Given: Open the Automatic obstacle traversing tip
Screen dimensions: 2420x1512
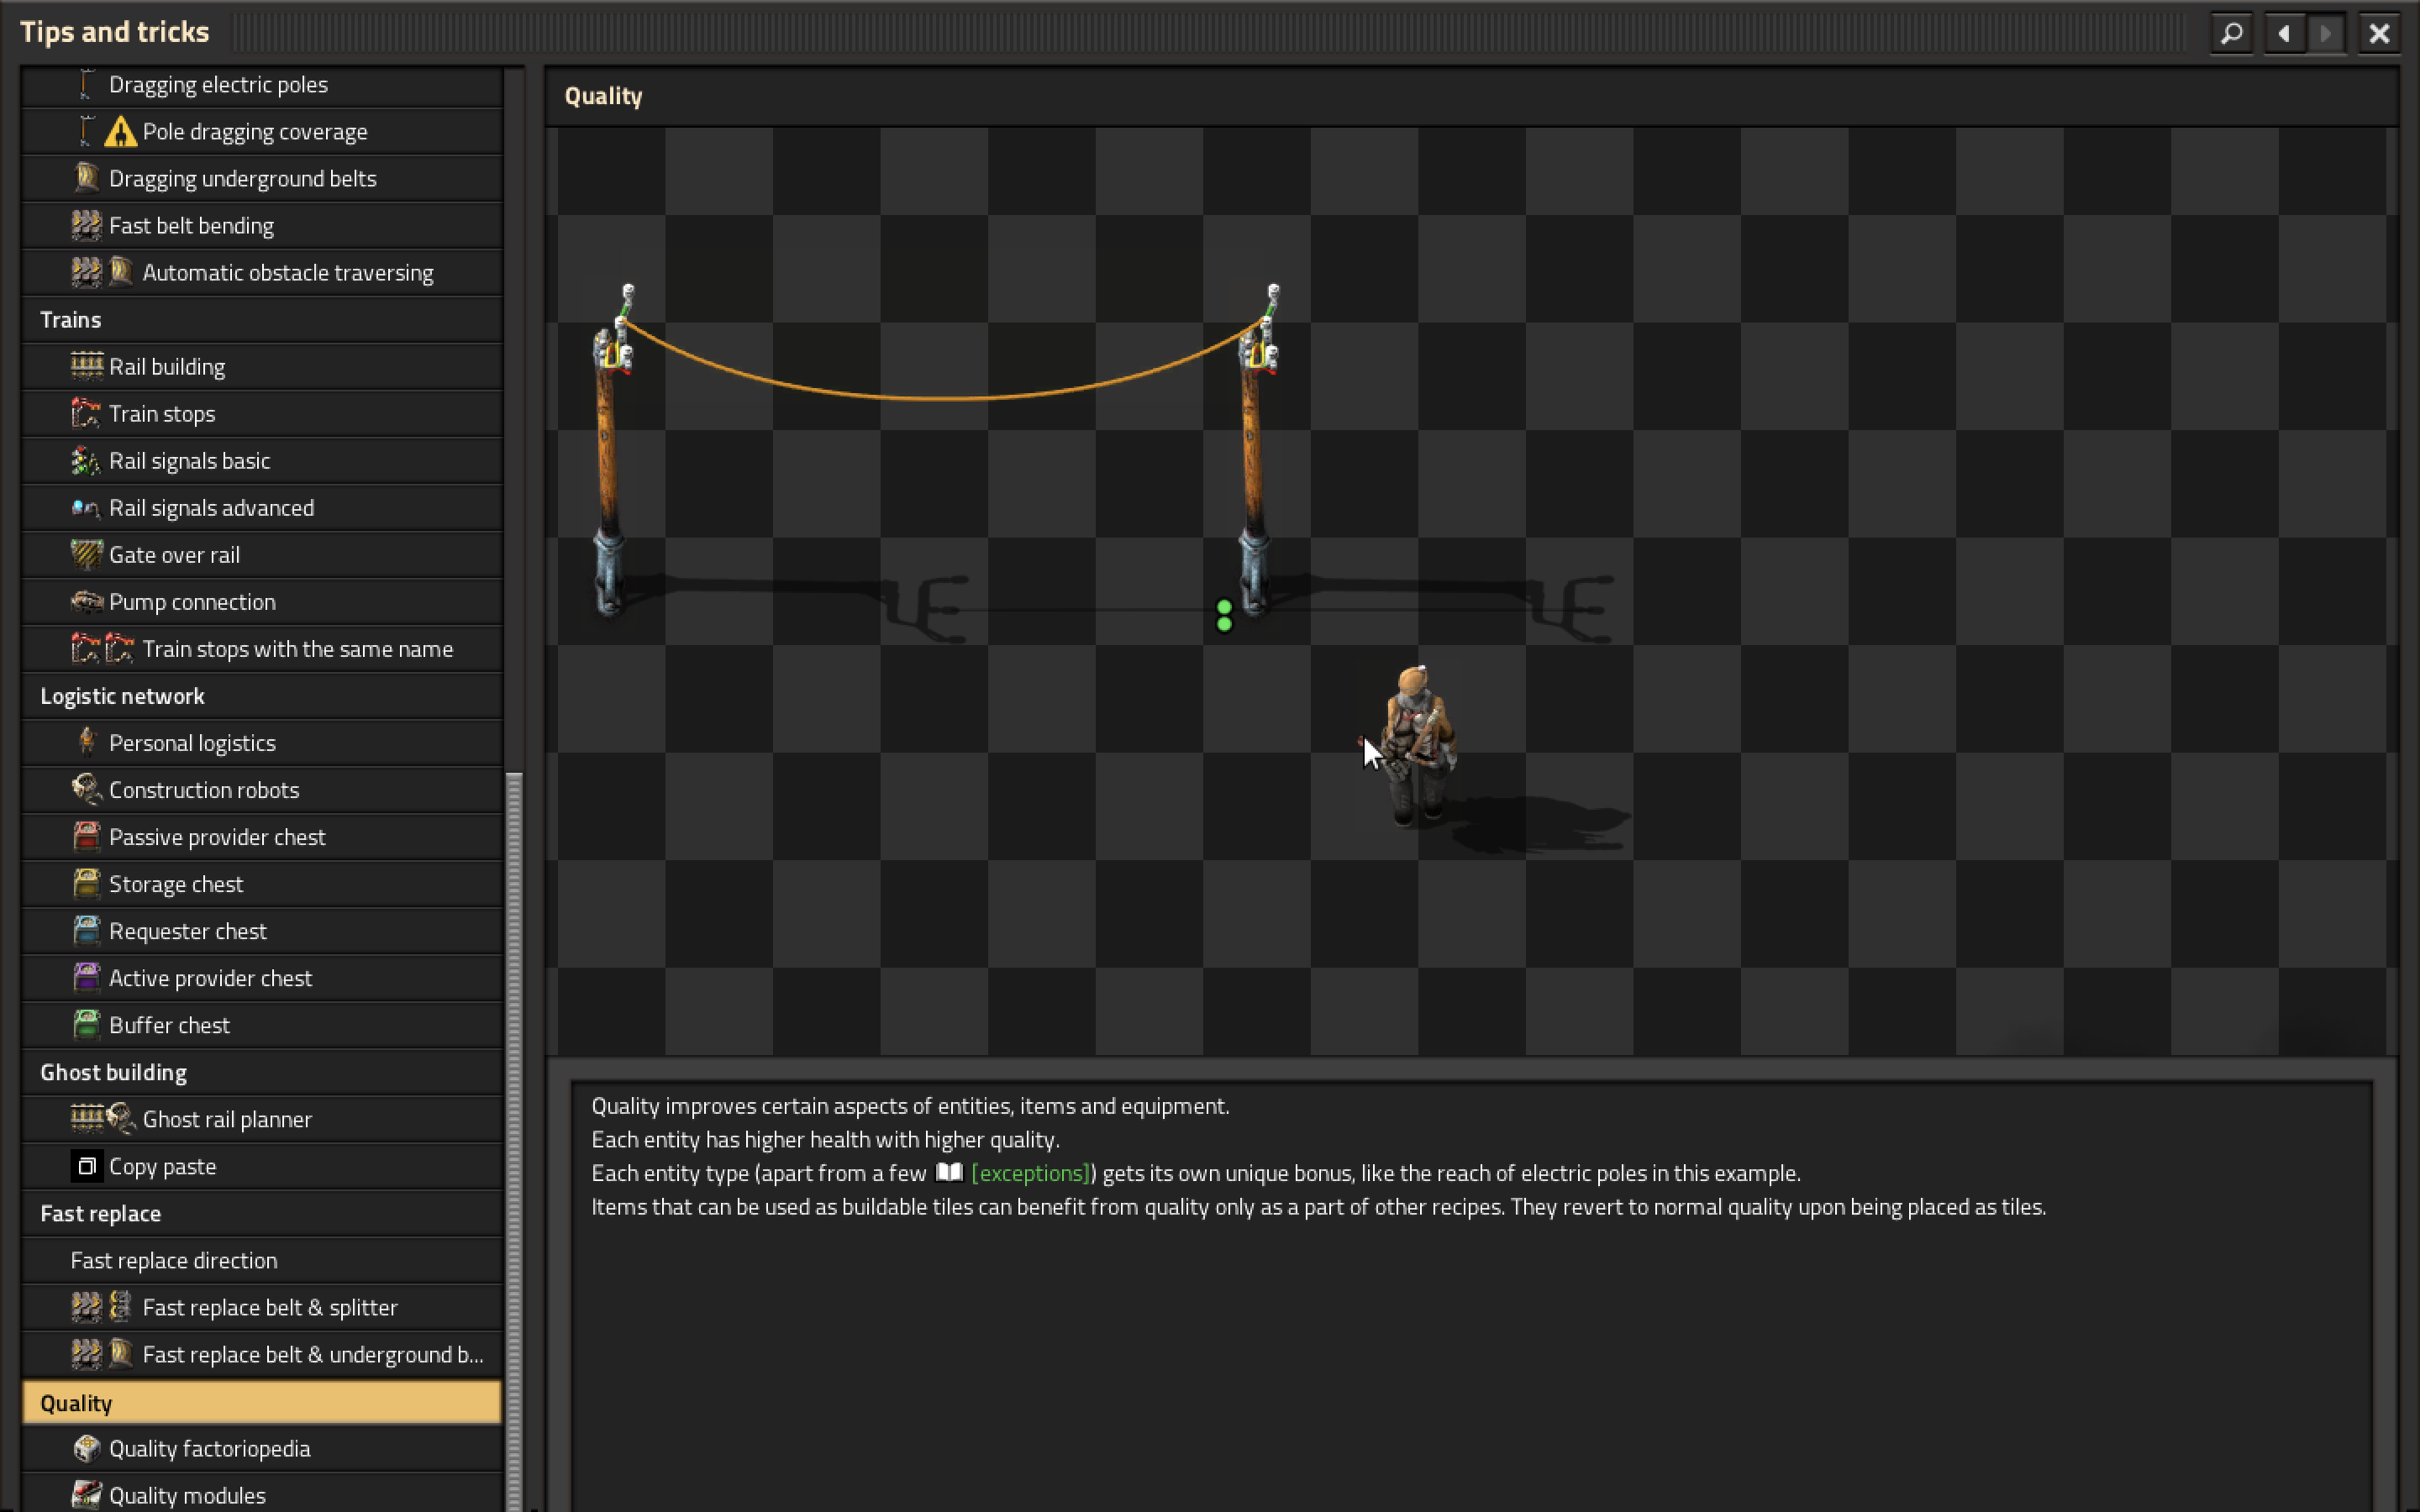Looking at the screenshot, I should click(262, 273).
